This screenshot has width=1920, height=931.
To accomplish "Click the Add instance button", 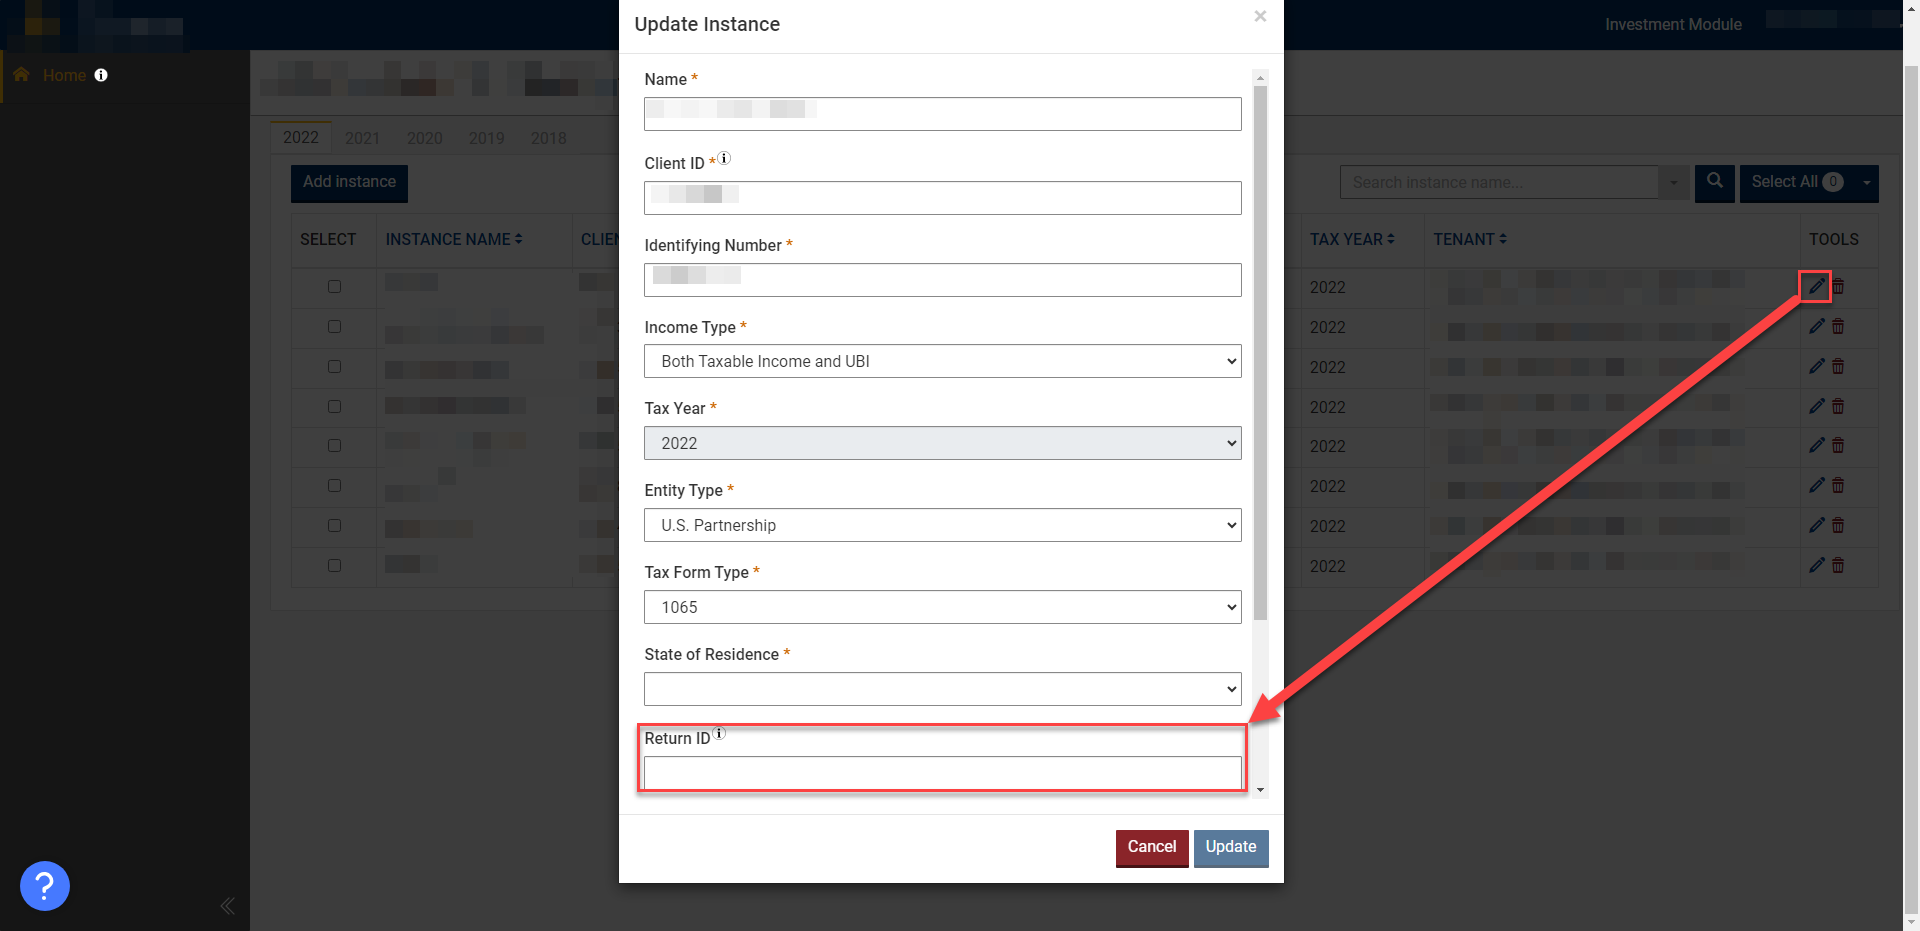I will (x=348, y=183).
